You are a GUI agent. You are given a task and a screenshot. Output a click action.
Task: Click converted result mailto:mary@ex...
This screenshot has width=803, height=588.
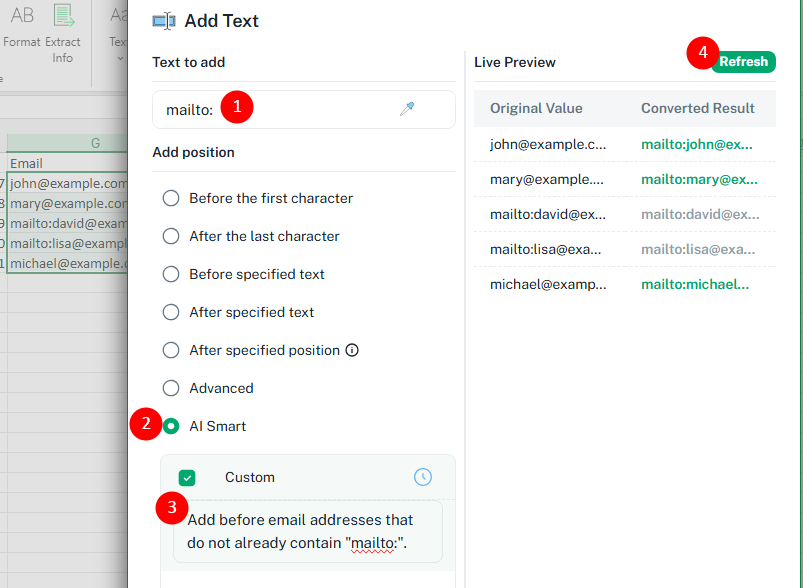click(x=700, y=179)
